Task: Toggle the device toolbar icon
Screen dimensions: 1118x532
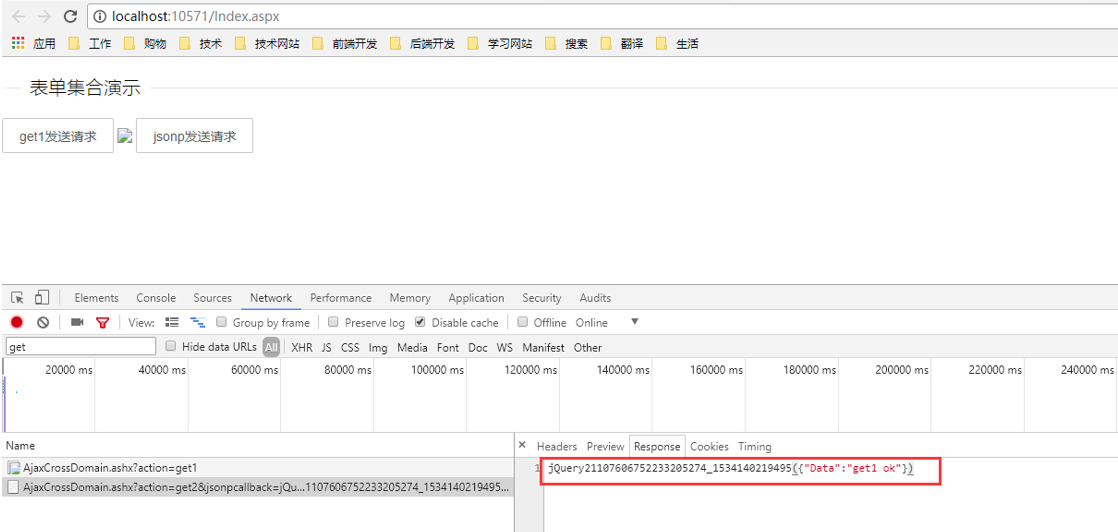Action: (x=43, y=297)
